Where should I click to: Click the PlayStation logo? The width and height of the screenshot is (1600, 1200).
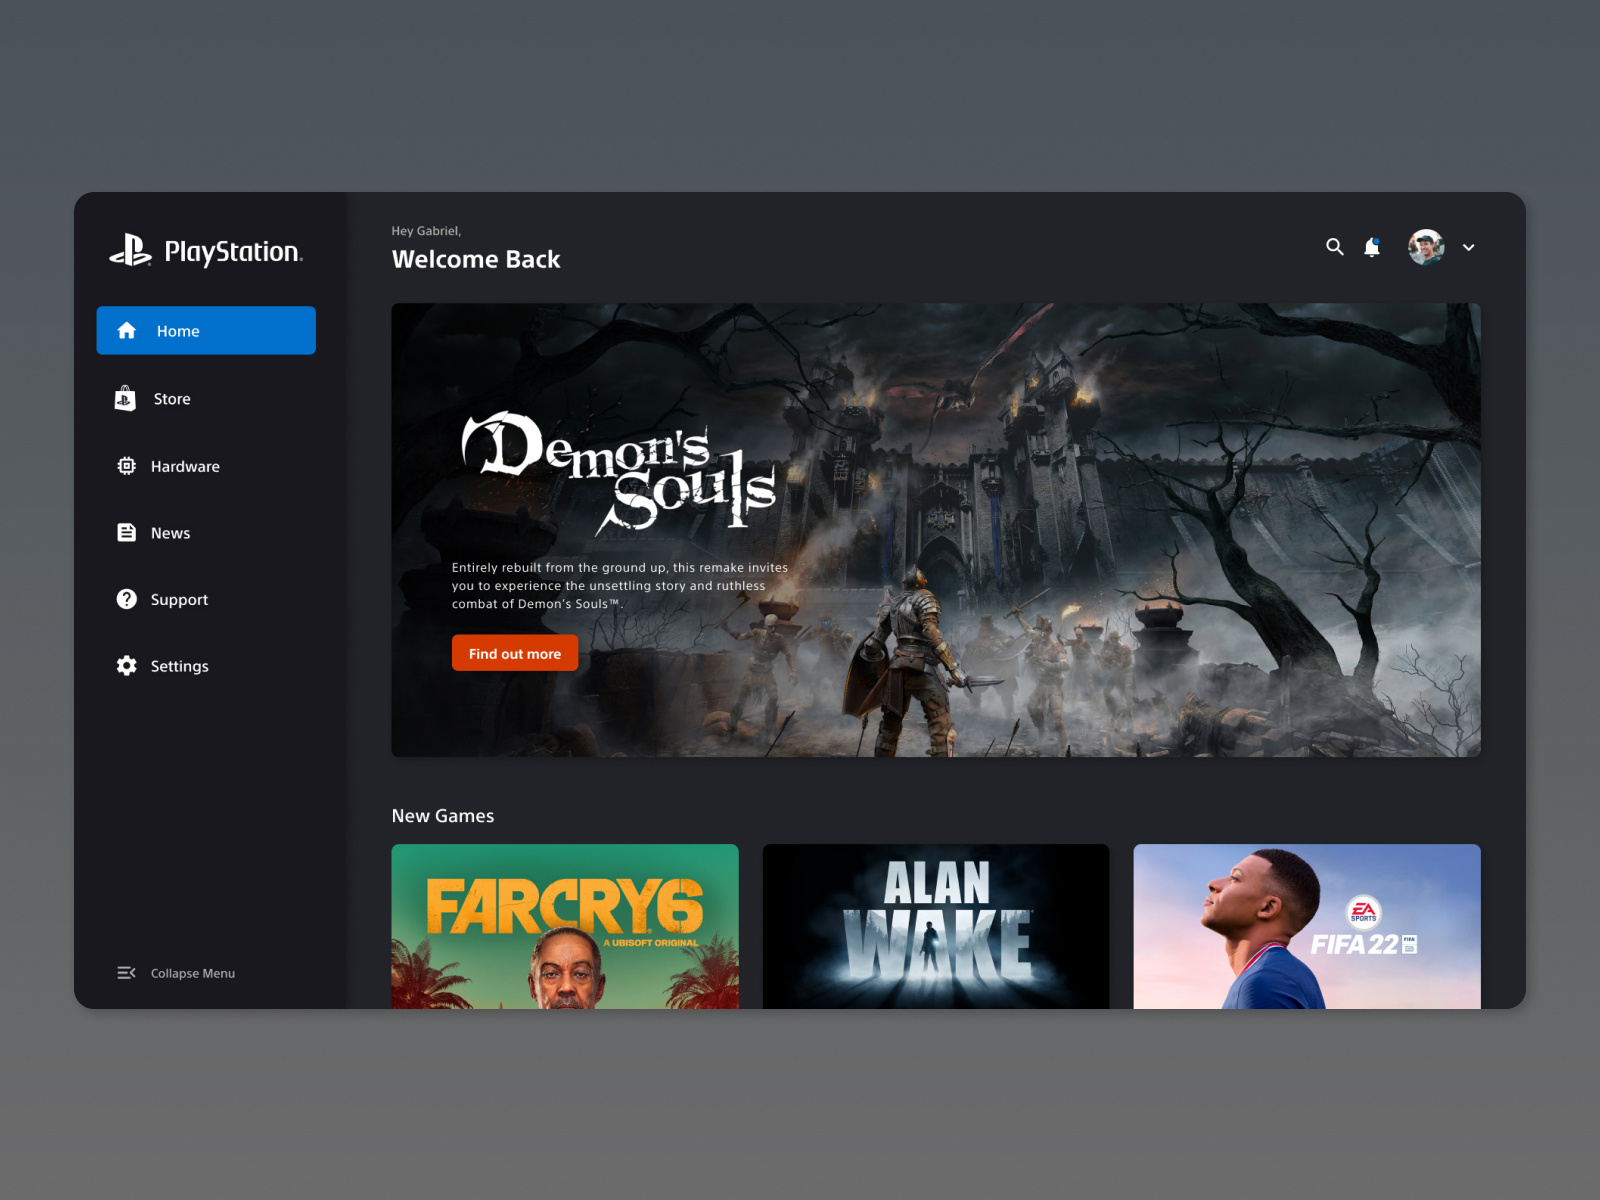tap(206, 251)
